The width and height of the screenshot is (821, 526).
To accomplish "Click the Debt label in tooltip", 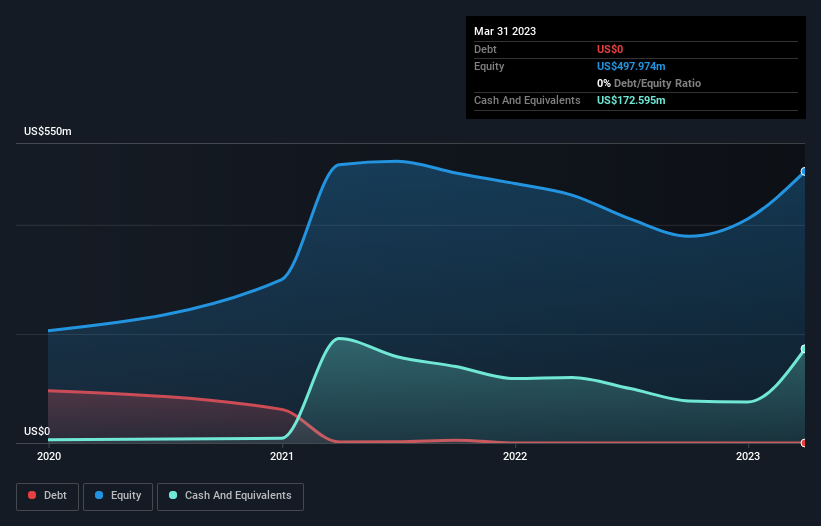I will pyautogui.click(x=485, y=49).
